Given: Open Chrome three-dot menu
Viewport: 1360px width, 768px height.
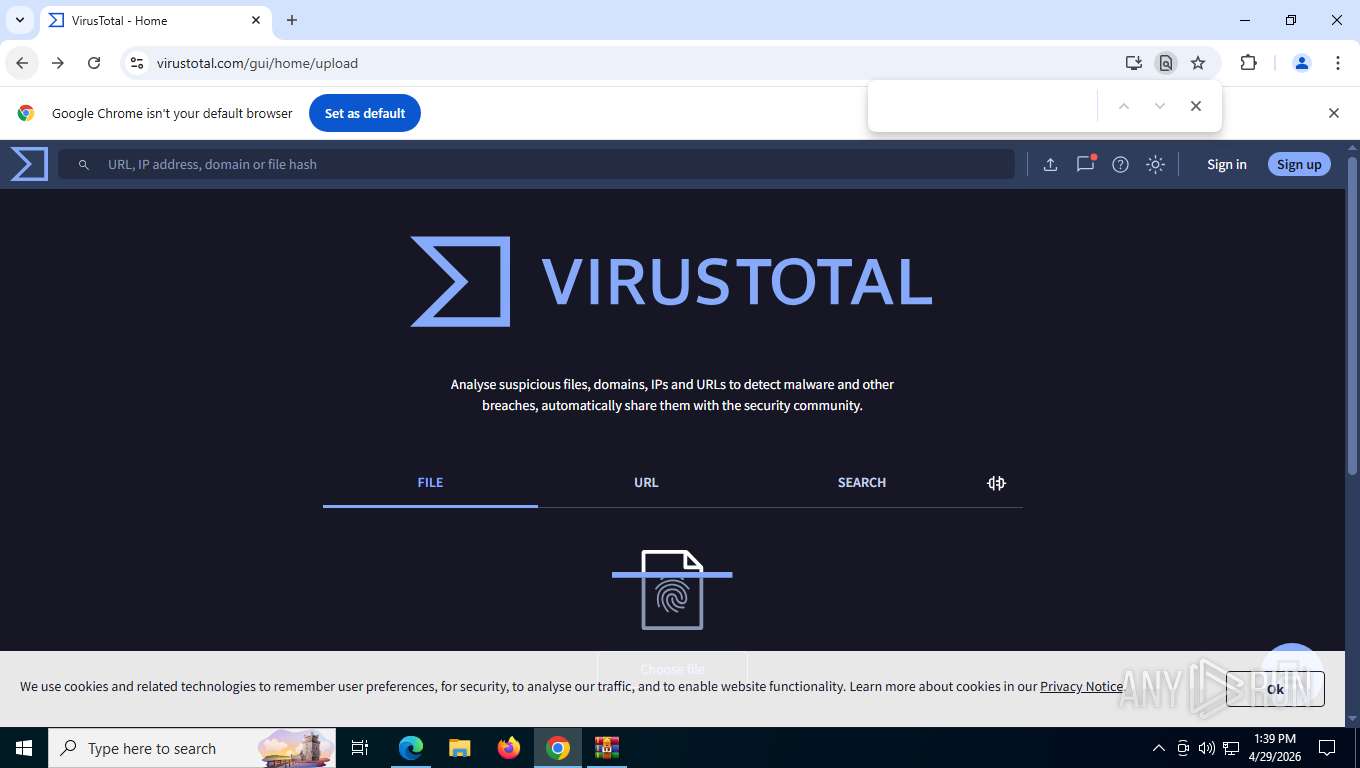Looking at the screenshot, I should 1338,63.
